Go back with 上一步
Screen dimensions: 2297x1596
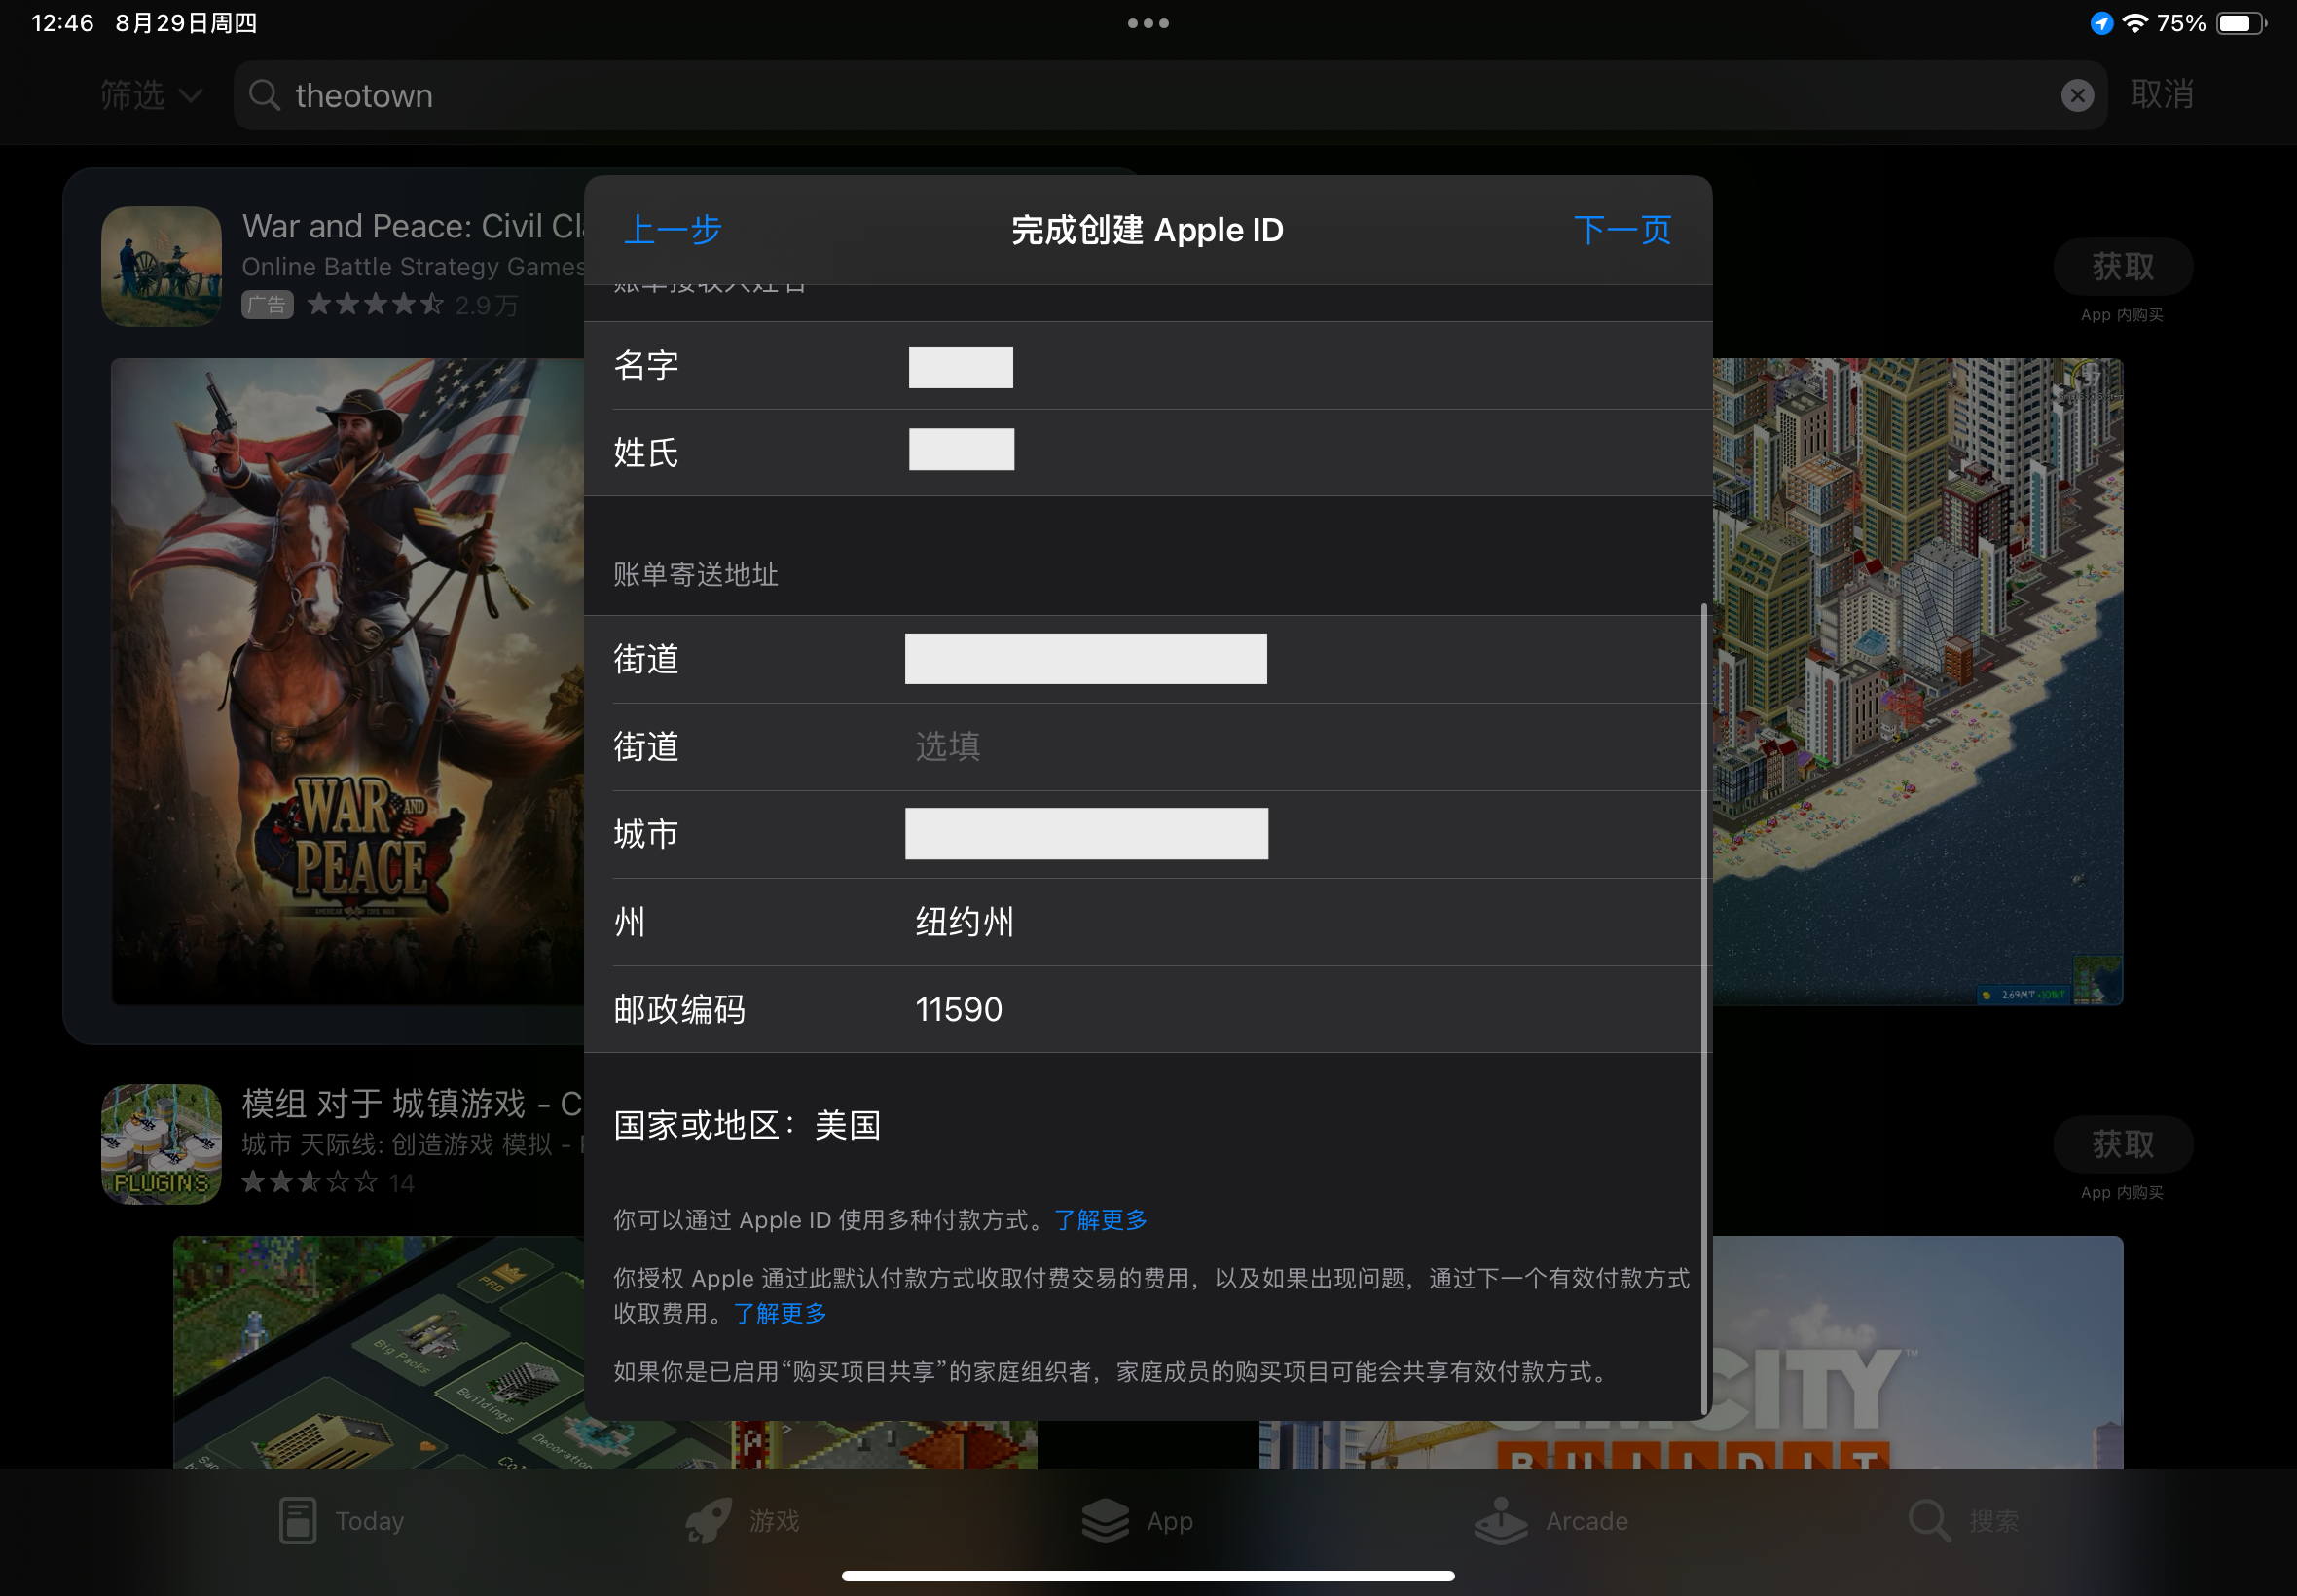click(672, 230)
